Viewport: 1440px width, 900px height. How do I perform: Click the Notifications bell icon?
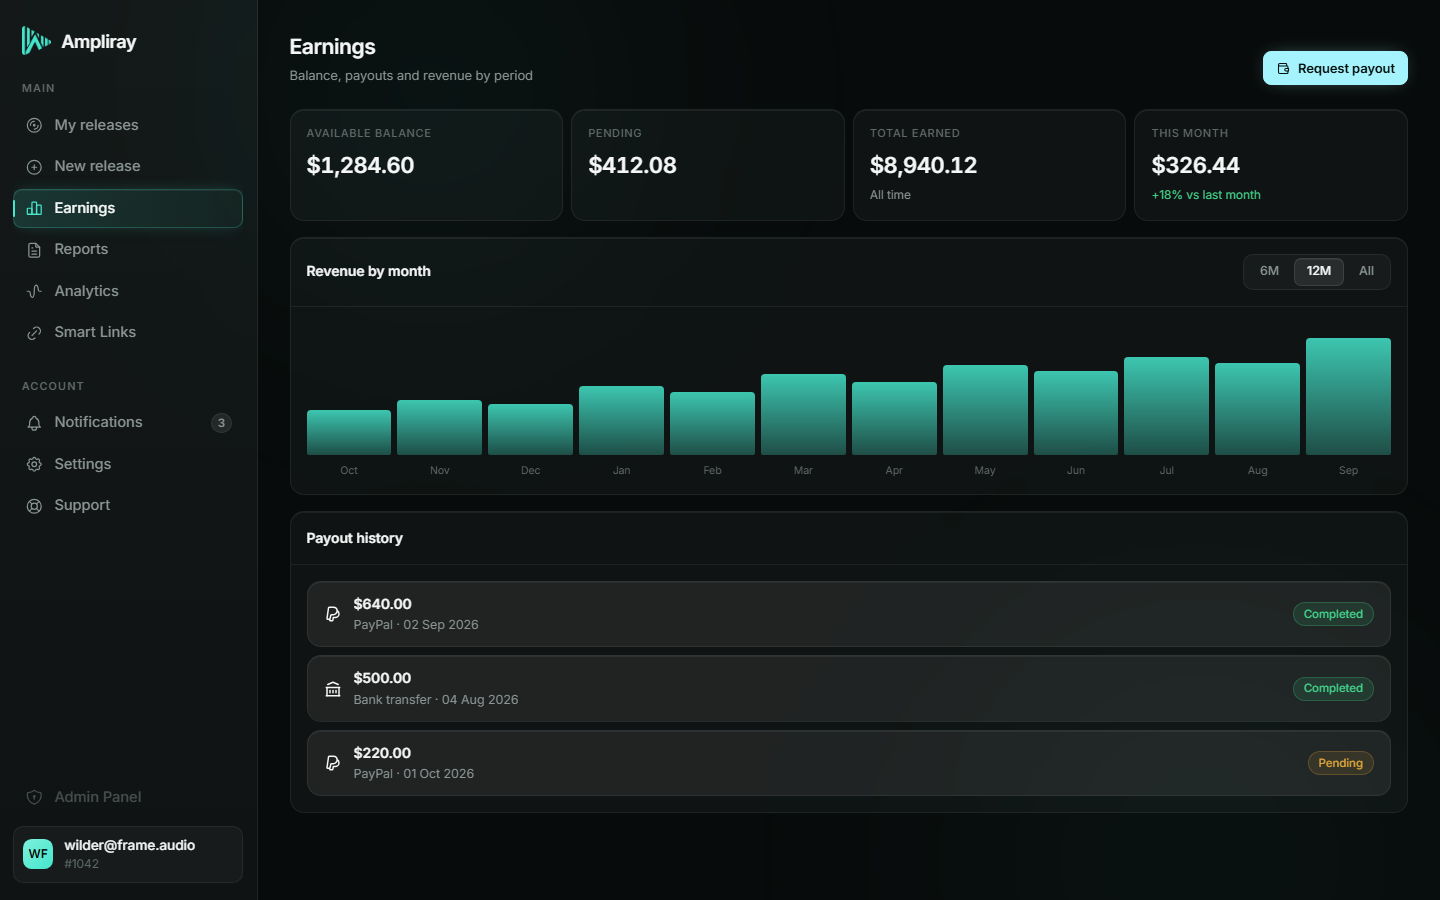pyautogui.click(x=34, y=423)
